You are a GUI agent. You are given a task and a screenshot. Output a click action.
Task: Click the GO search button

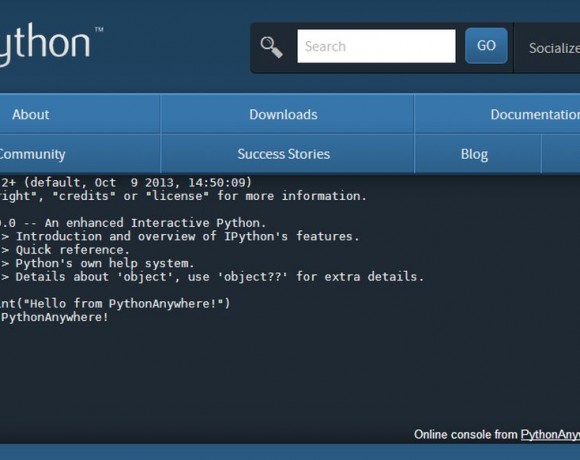486,46
